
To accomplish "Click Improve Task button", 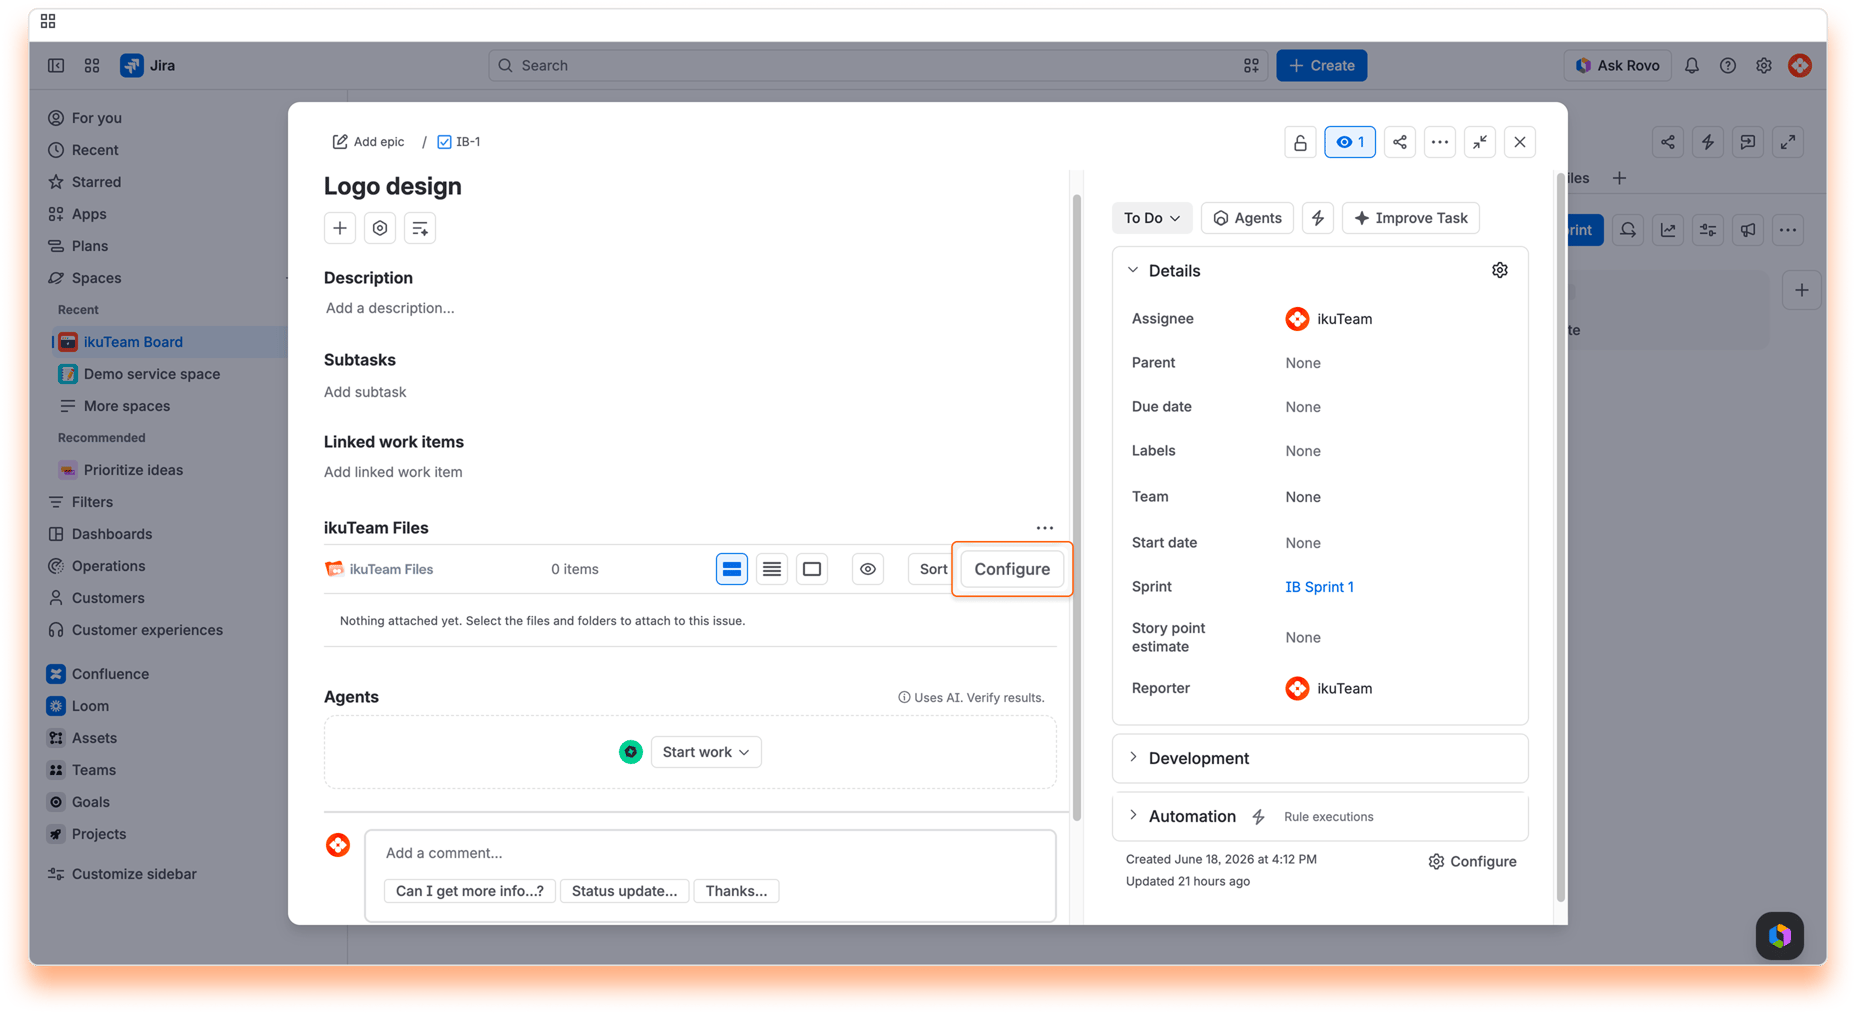I will pyautogui.click(x=1411, y=218).
